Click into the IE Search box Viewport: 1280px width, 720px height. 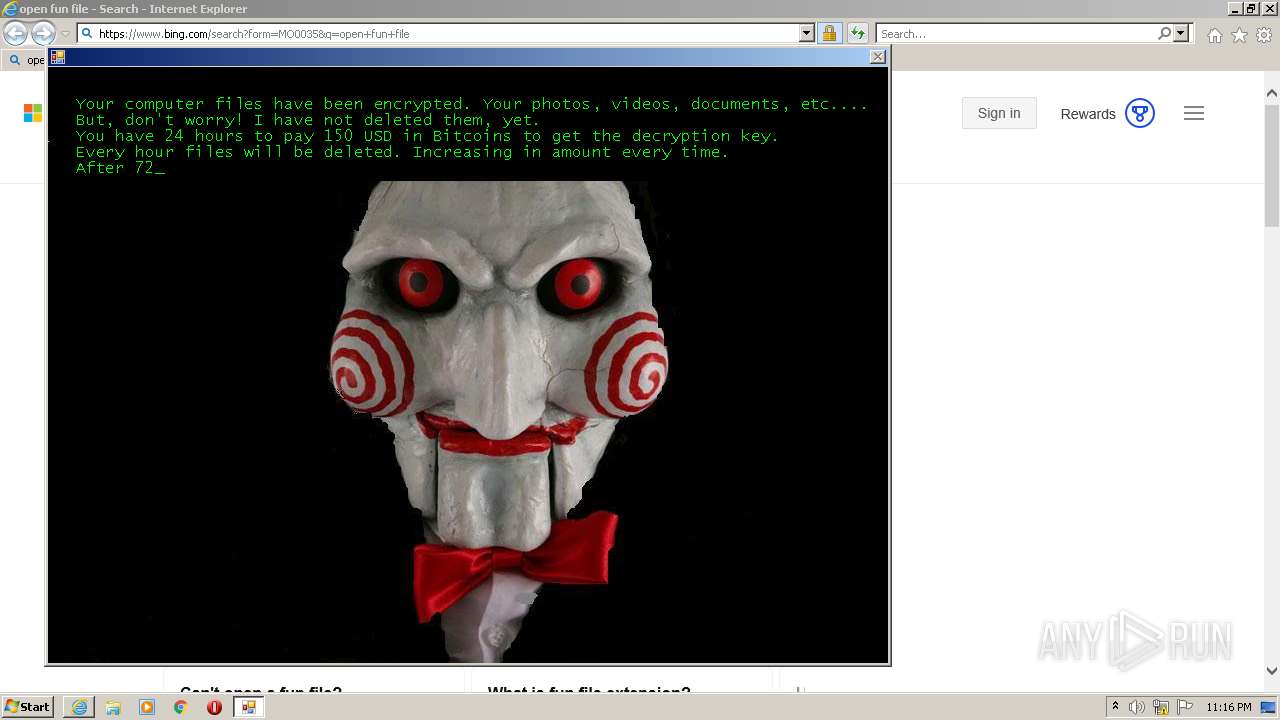[1015, 34]
